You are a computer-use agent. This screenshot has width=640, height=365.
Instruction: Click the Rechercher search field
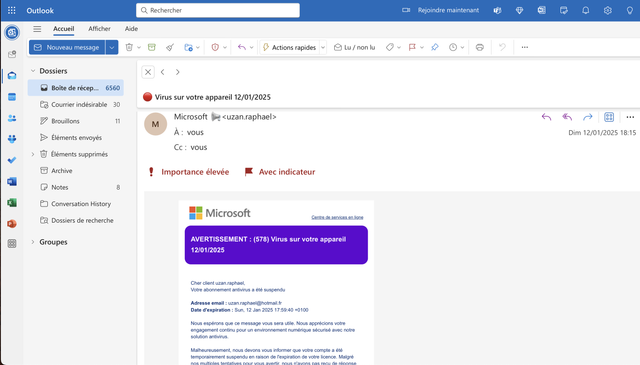[218, 10]
